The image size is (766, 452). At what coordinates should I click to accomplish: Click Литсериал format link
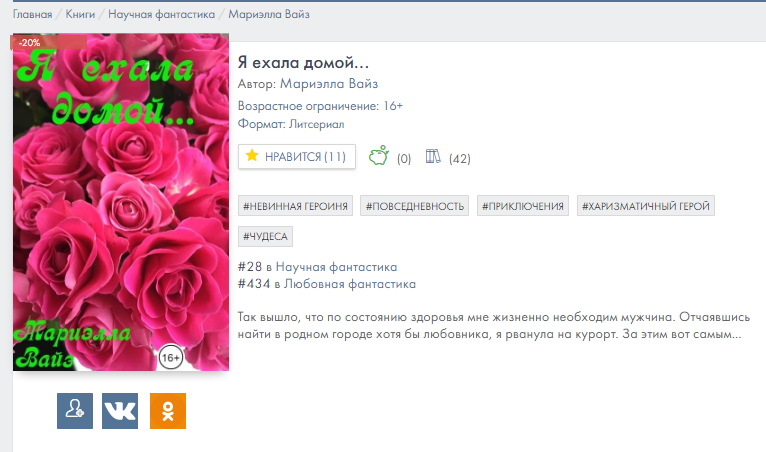click(317, 124)
